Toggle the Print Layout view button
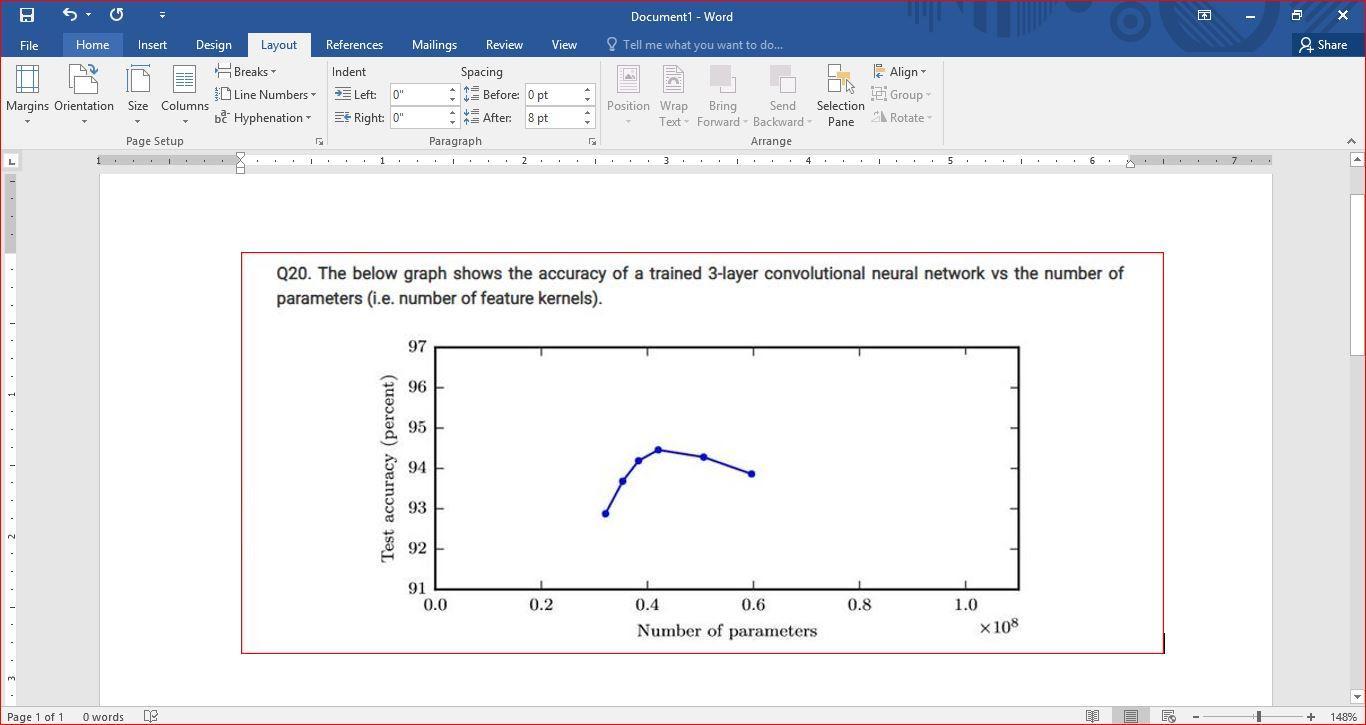 (1130, 716)
